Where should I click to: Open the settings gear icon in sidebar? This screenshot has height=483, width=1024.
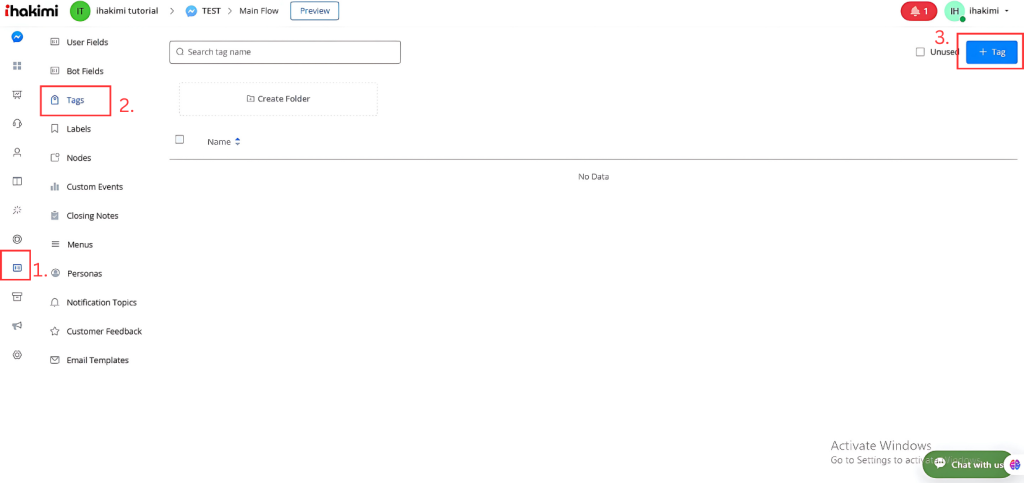[17, 355]
